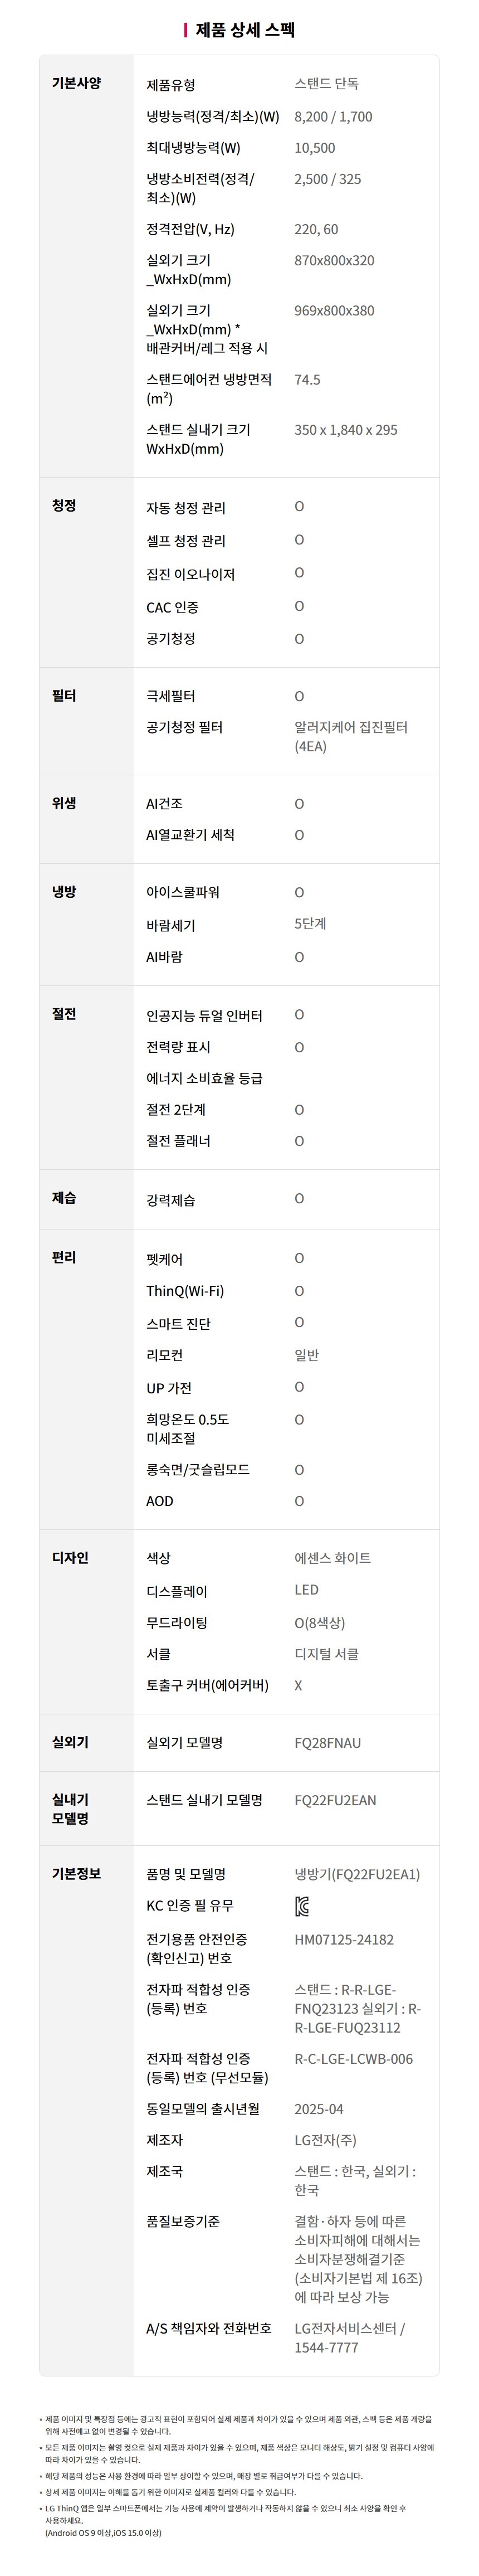Select the 절전 section header

tap(64, 1014)
